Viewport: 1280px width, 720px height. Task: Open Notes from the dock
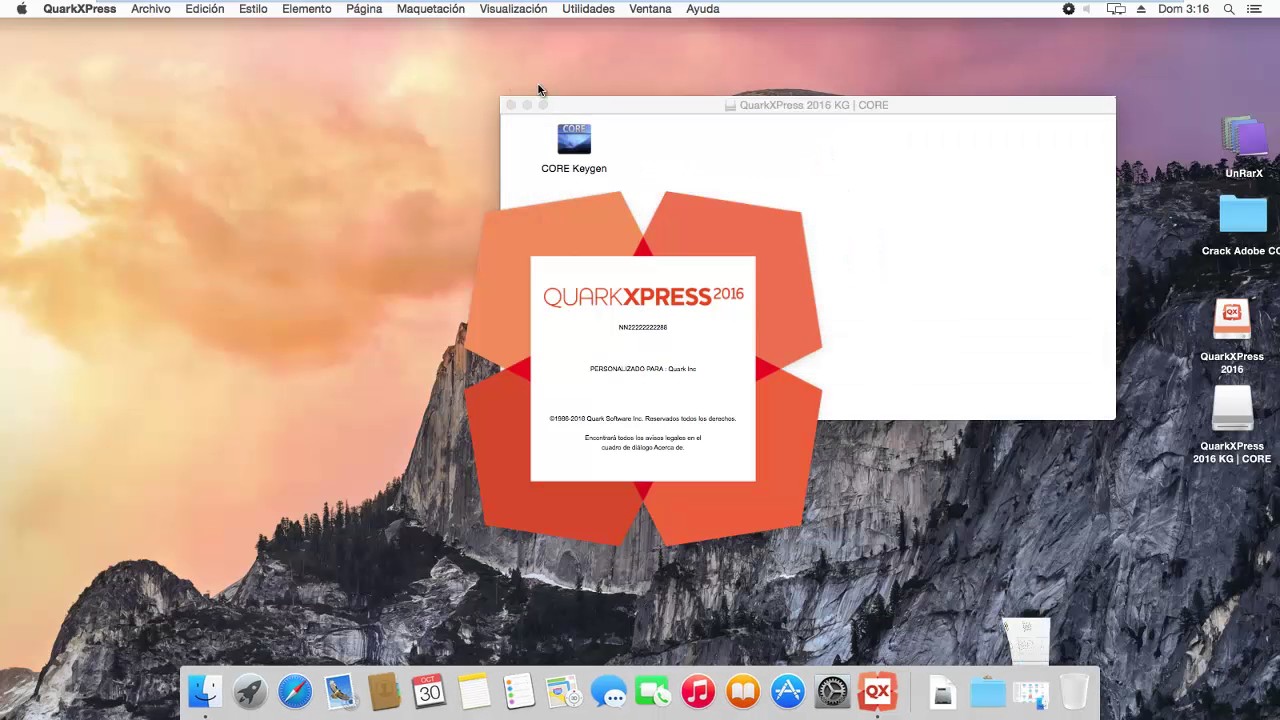(474, 691)
